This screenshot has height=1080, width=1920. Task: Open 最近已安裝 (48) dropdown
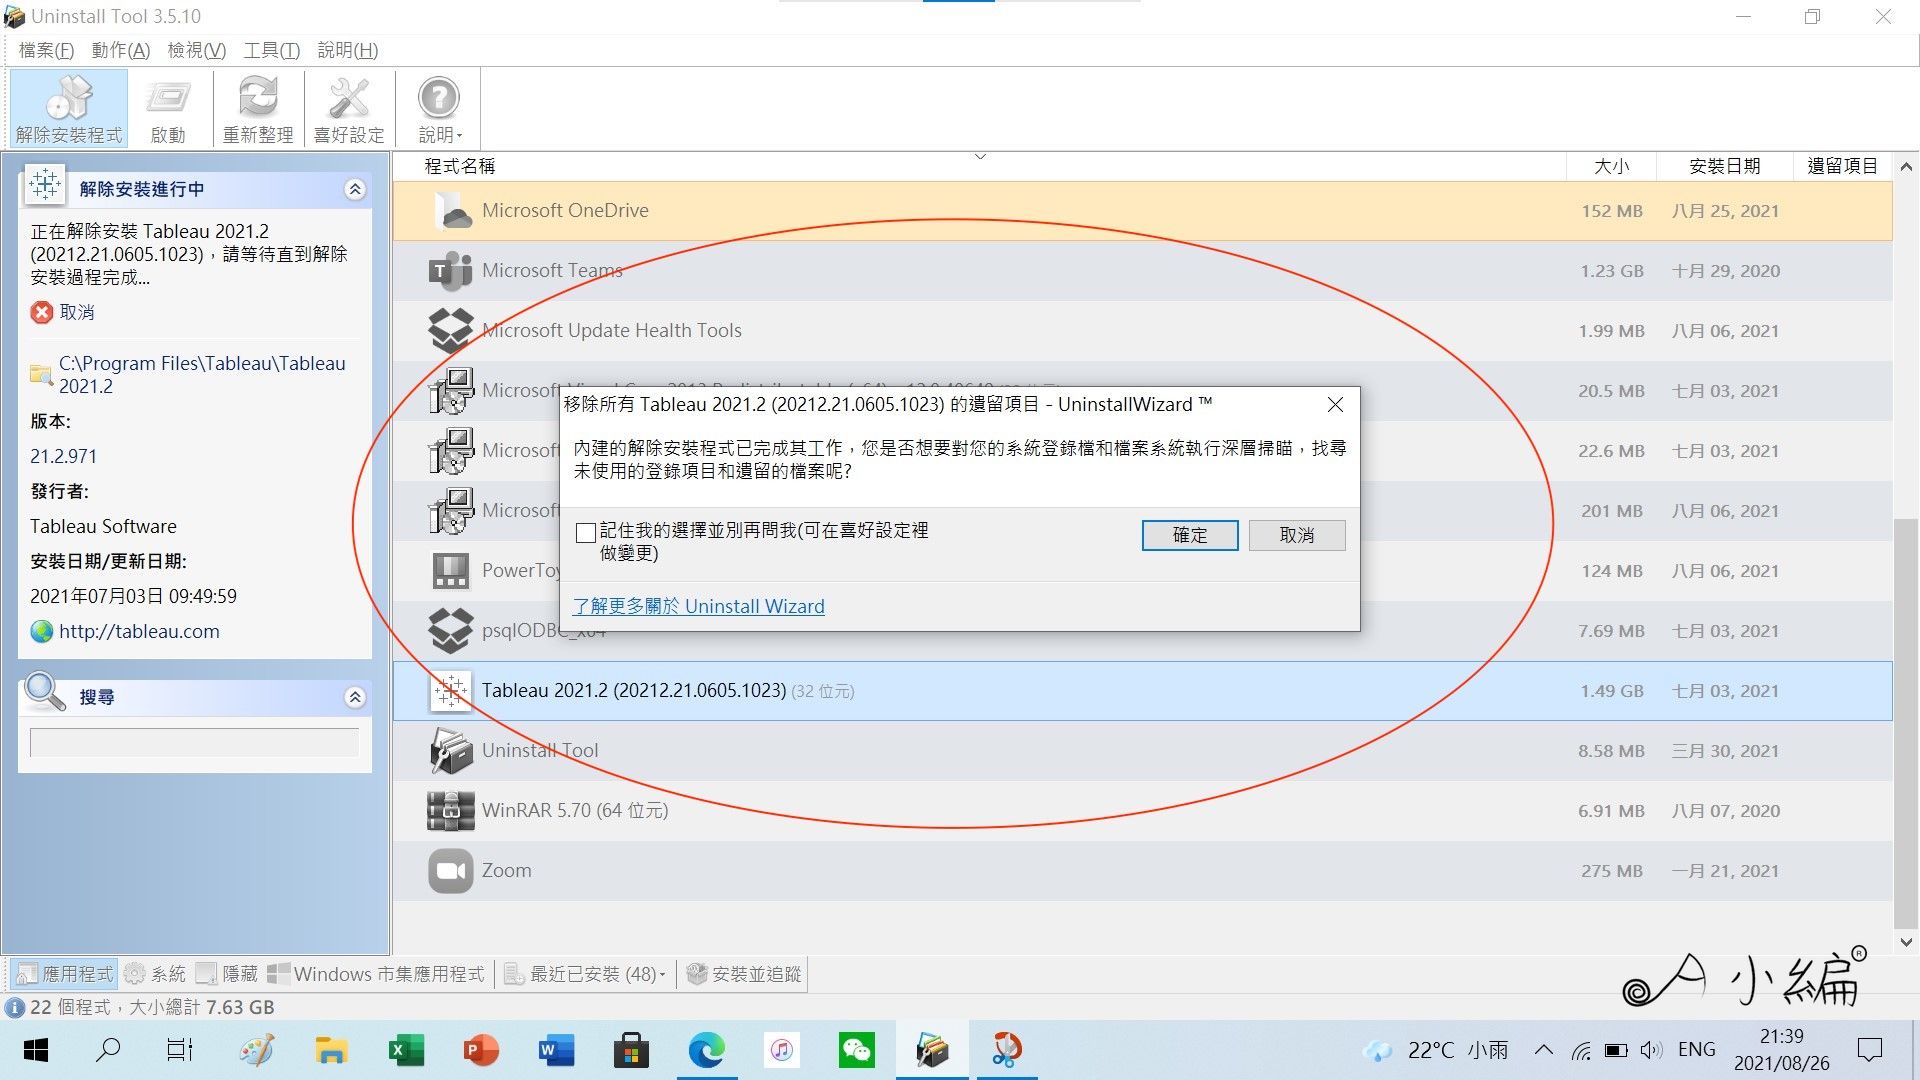(x=585, y=974)
